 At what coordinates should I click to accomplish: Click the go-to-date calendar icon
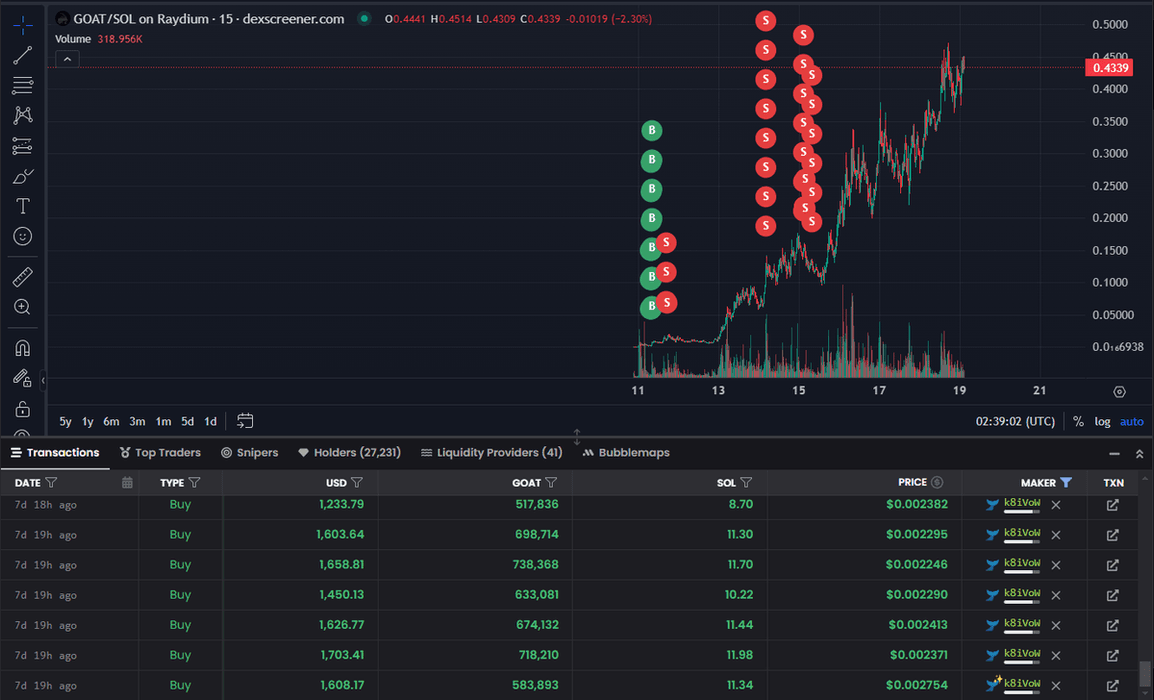coord(245,421)
